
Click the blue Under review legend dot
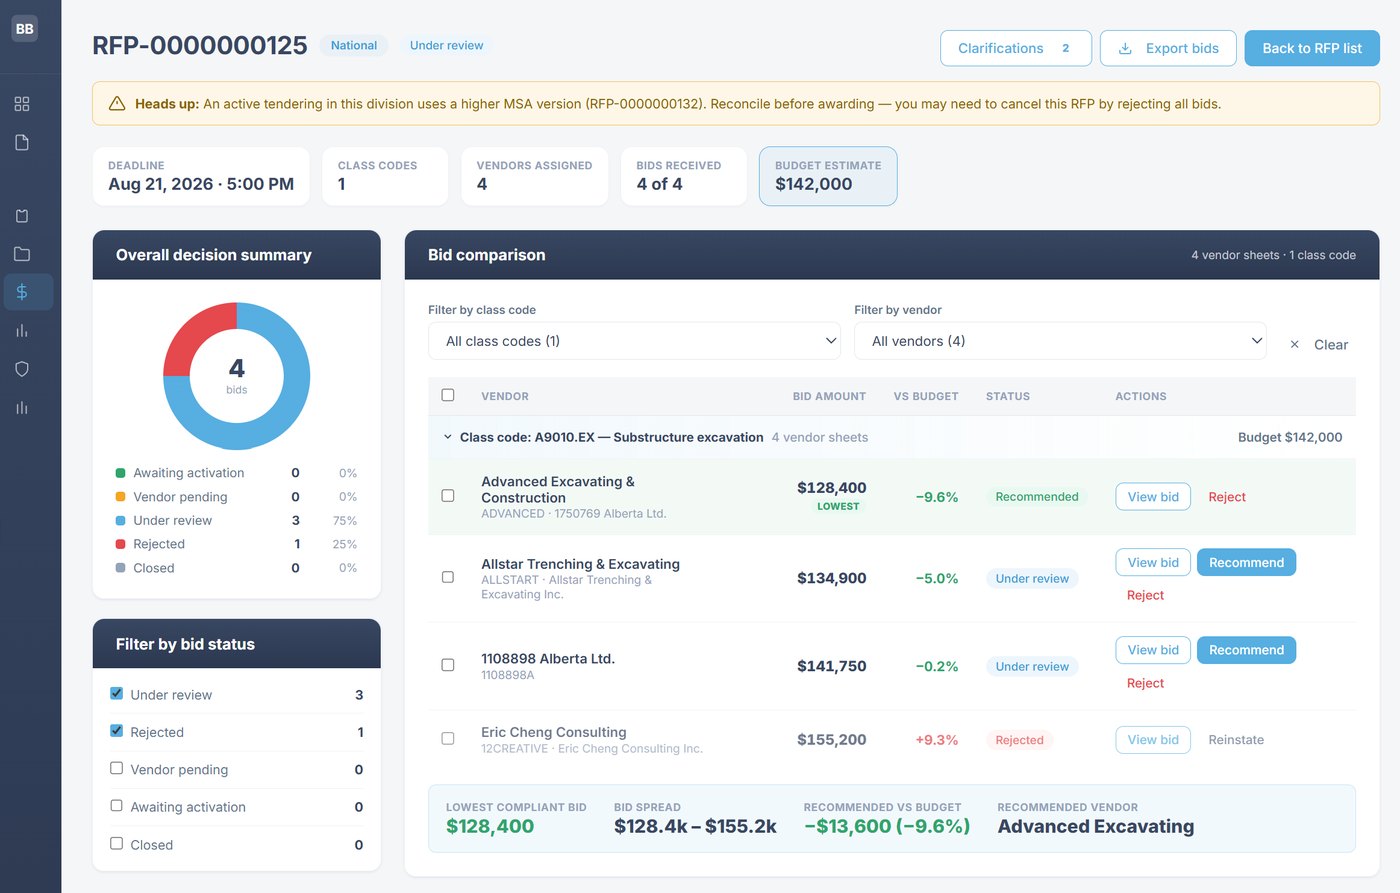click(121, 521)
